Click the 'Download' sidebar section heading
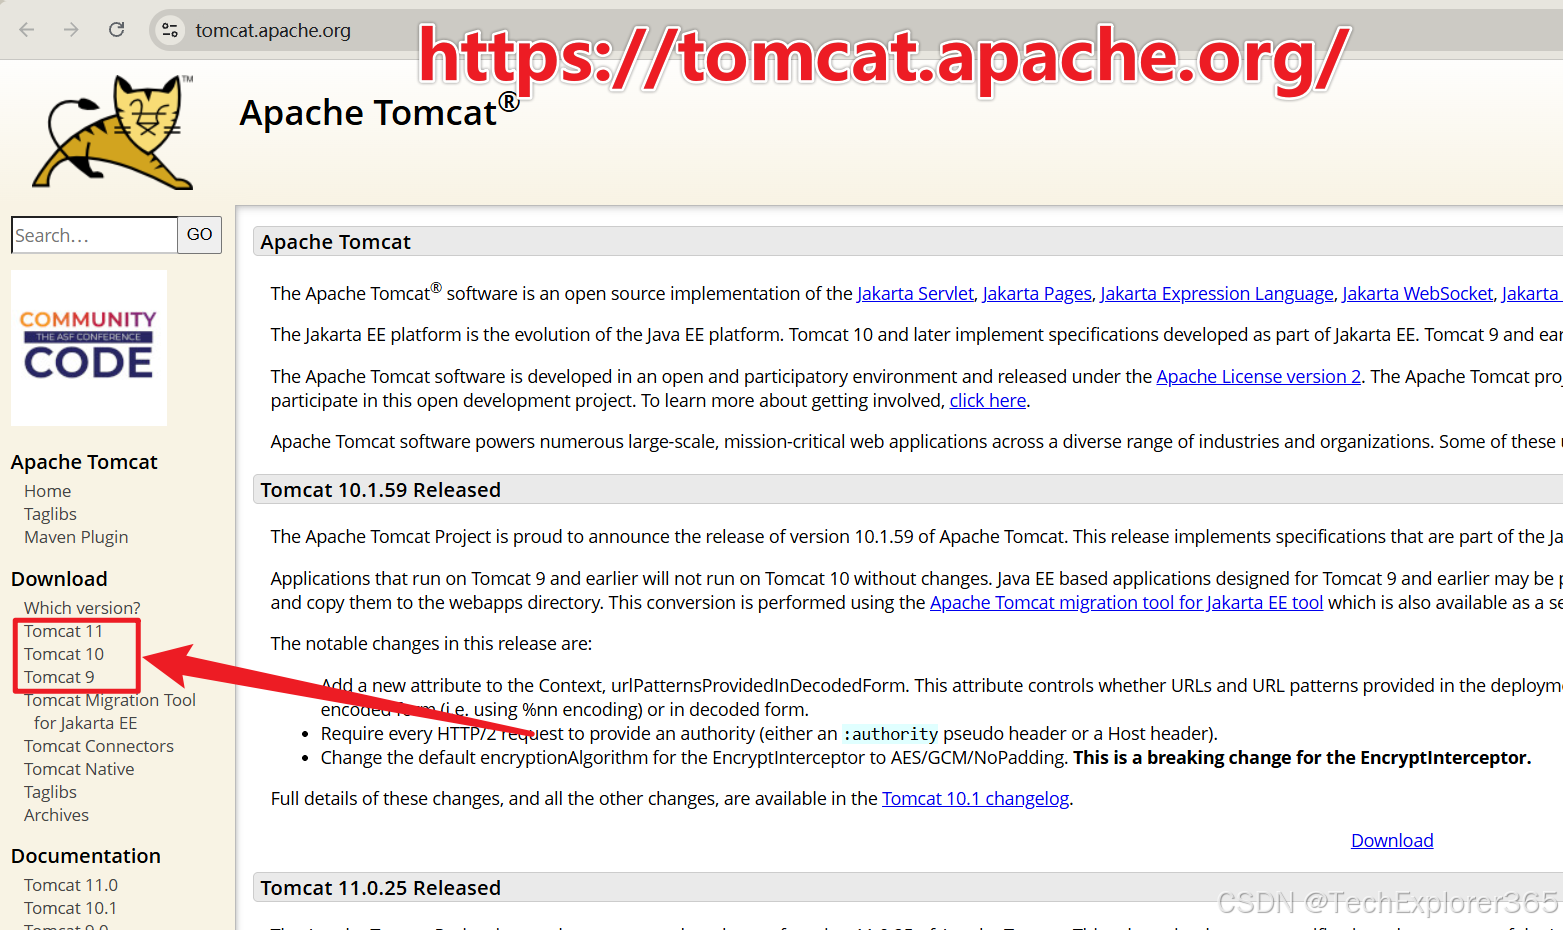The image size is (1563, 930). pos(59,579)
